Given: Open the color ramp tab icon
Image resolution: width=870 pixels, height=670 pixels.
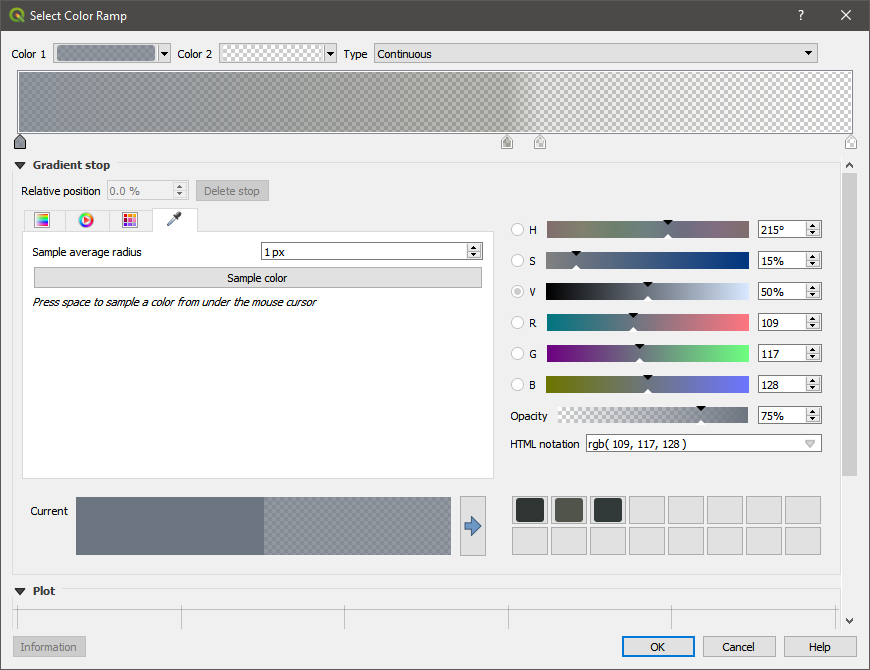Looking at the screenshot, I should click(x=42, y=220).
